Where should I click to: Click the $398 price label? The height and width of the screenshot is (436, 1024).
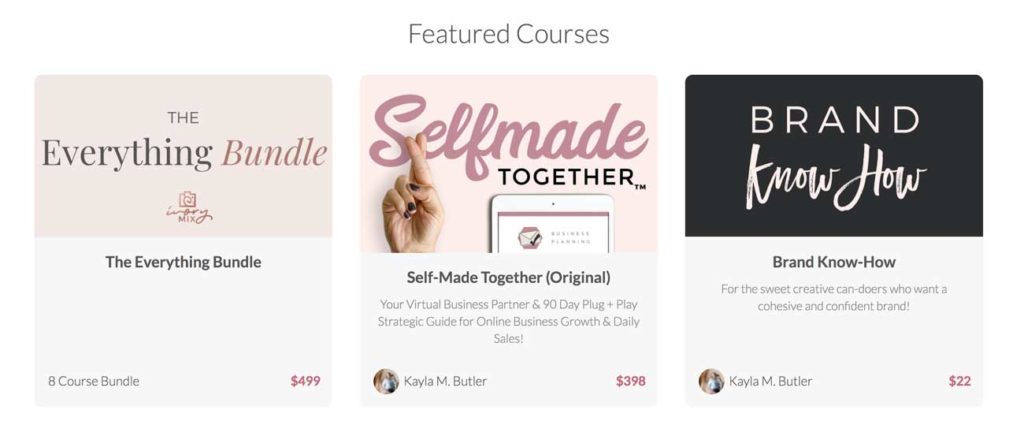pos(631,381)
